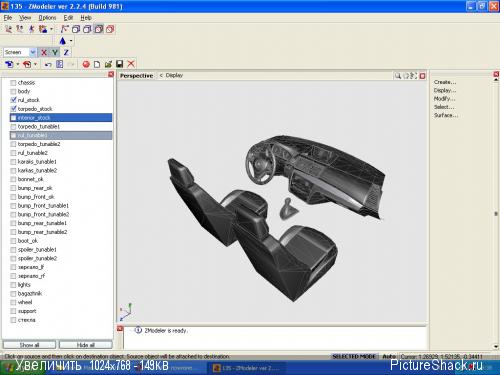Switch to edges editing level icon
This screenshot has width=500, height=375.
tap(20, 29)
